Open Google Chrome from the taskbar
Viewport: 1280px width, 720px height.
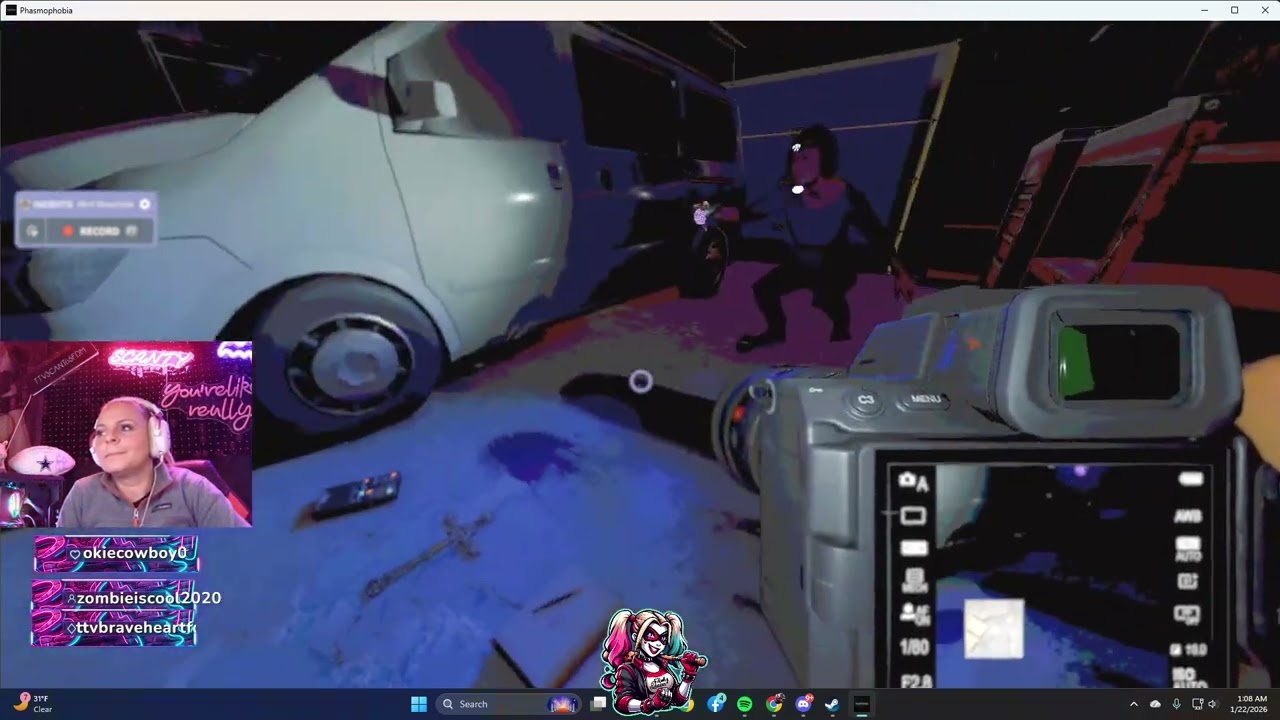[x=774, y=704]
